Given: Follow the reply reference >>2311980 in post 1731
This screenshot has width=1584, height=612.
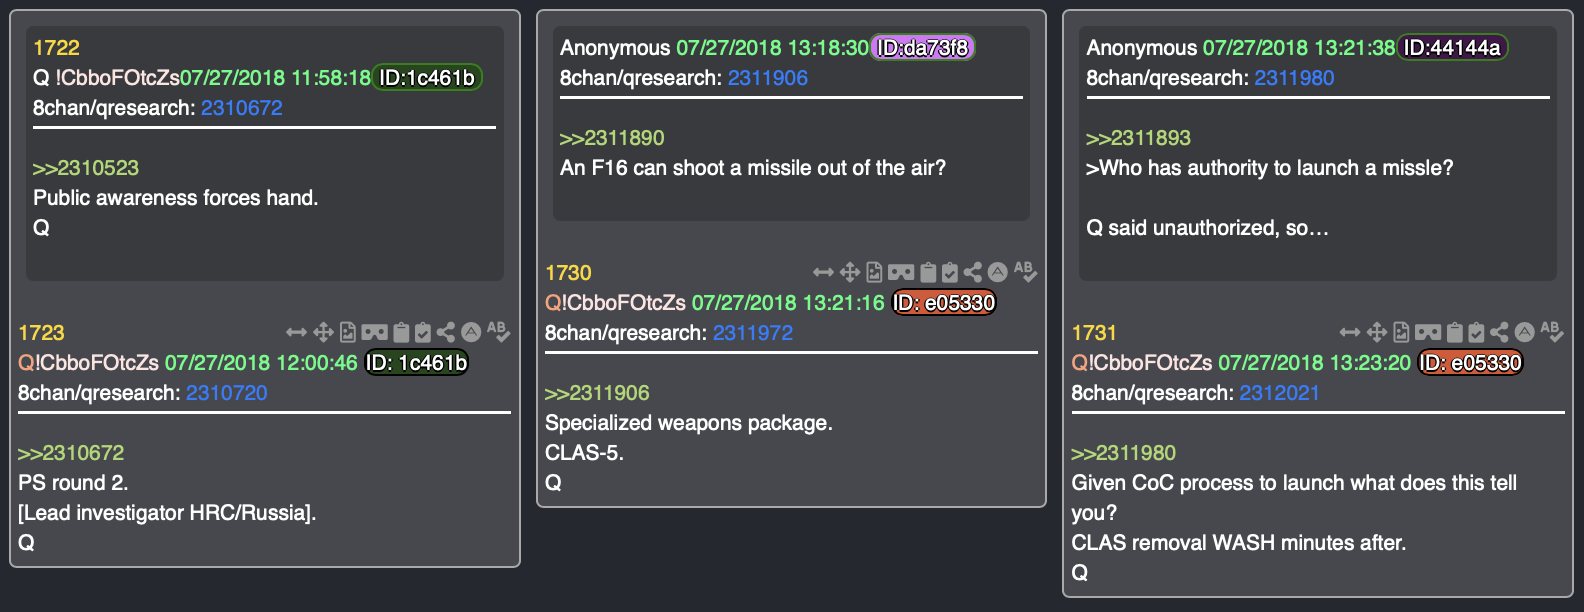Looking at the screenshot, I should click(1124, 453).
